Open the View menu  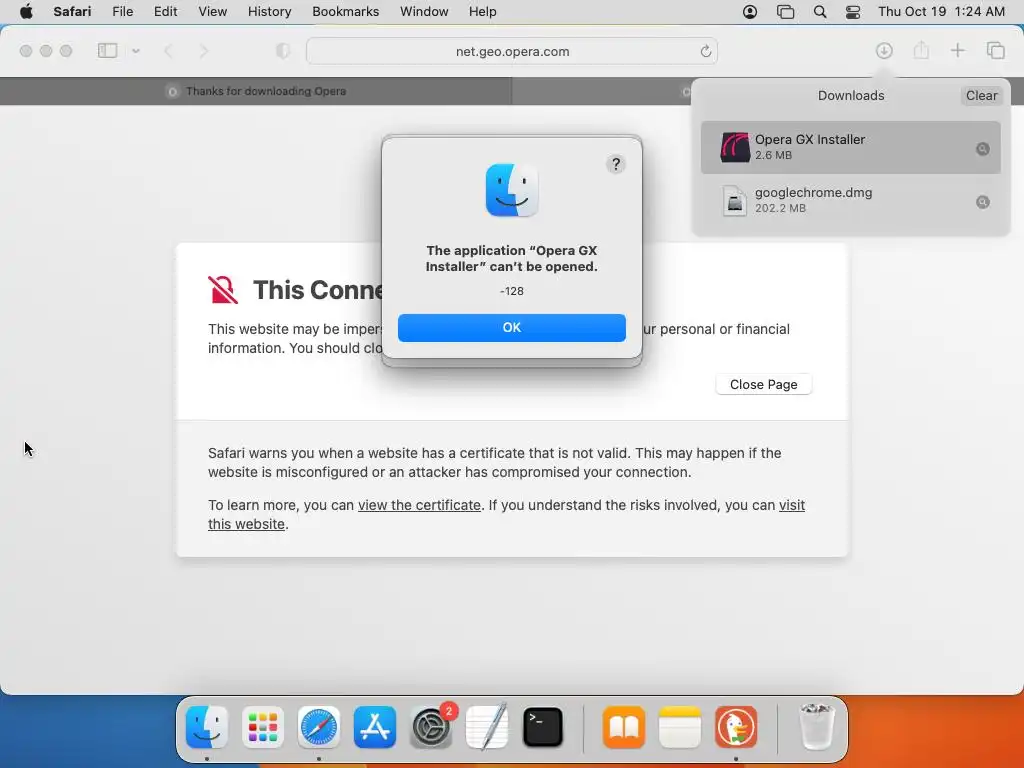coord(212,12)
